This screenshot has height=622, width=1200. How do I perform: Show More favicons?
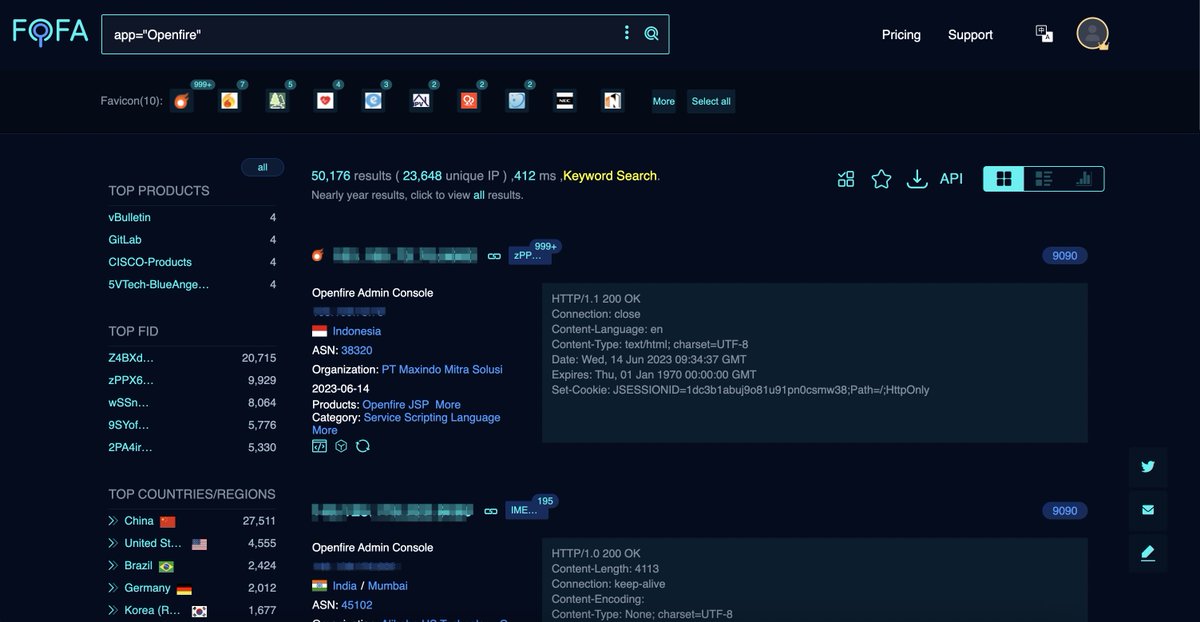coord(664,101)
